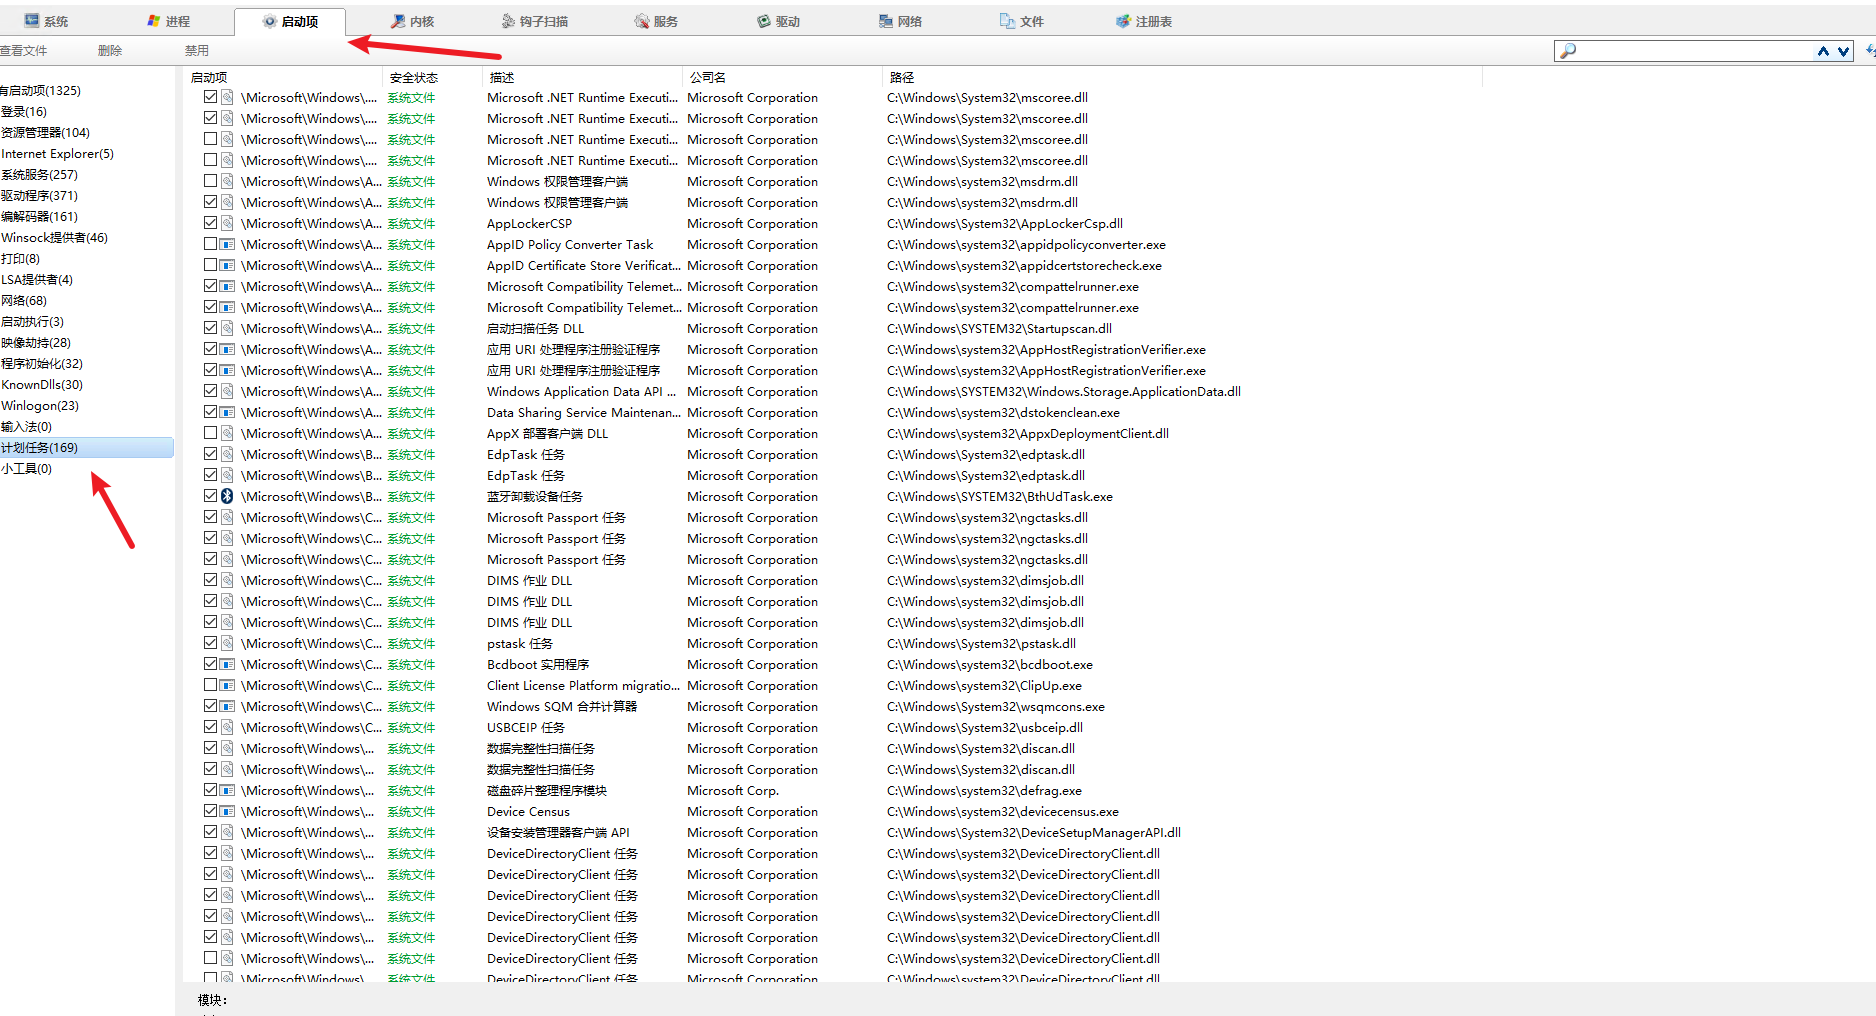Viewport: 1876px width, 1016px height.
Task: Click the Microsoft Corp. company cell
Action: pyautogui.click(x=733, y=790)
